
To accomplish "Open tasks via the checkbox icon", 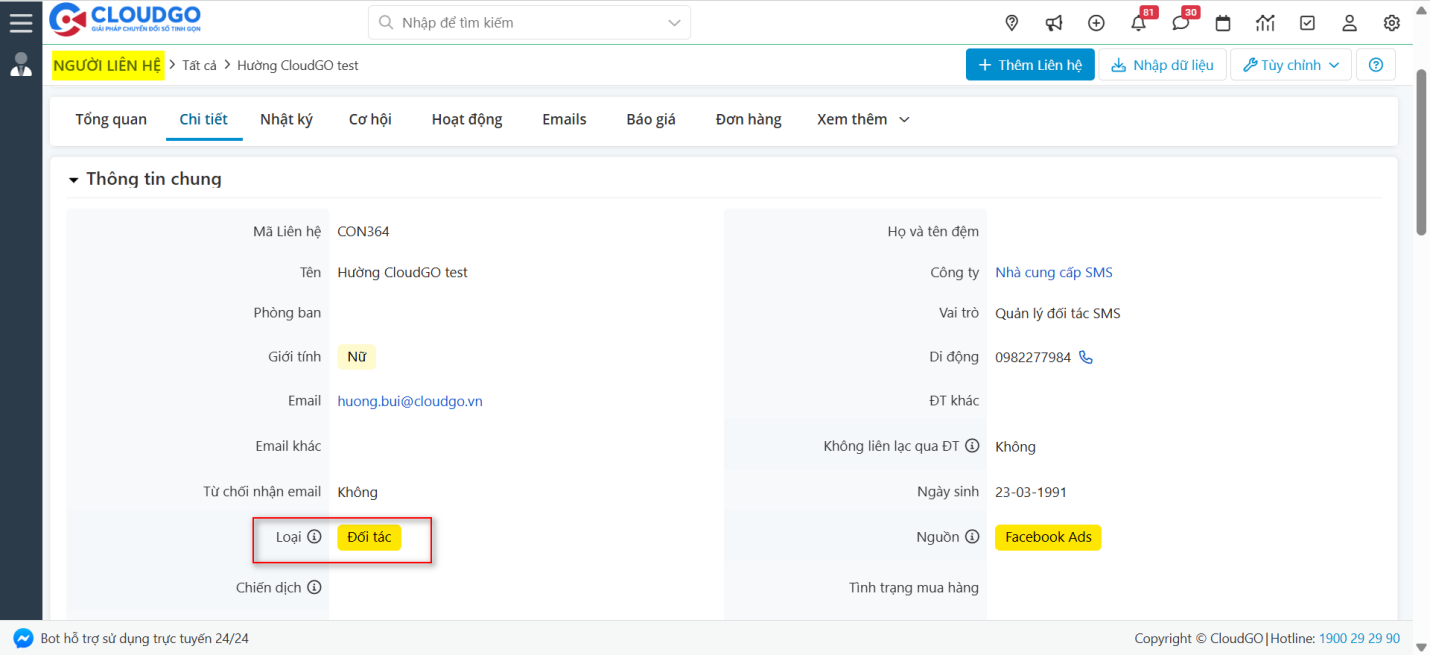I will (x=1307, y=22).
